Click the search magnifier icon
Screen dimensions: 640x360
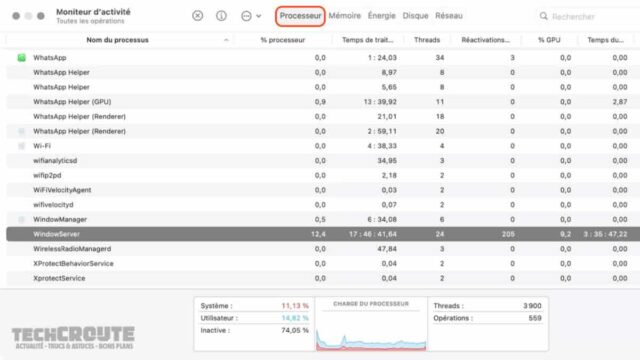tap(543, 16)
